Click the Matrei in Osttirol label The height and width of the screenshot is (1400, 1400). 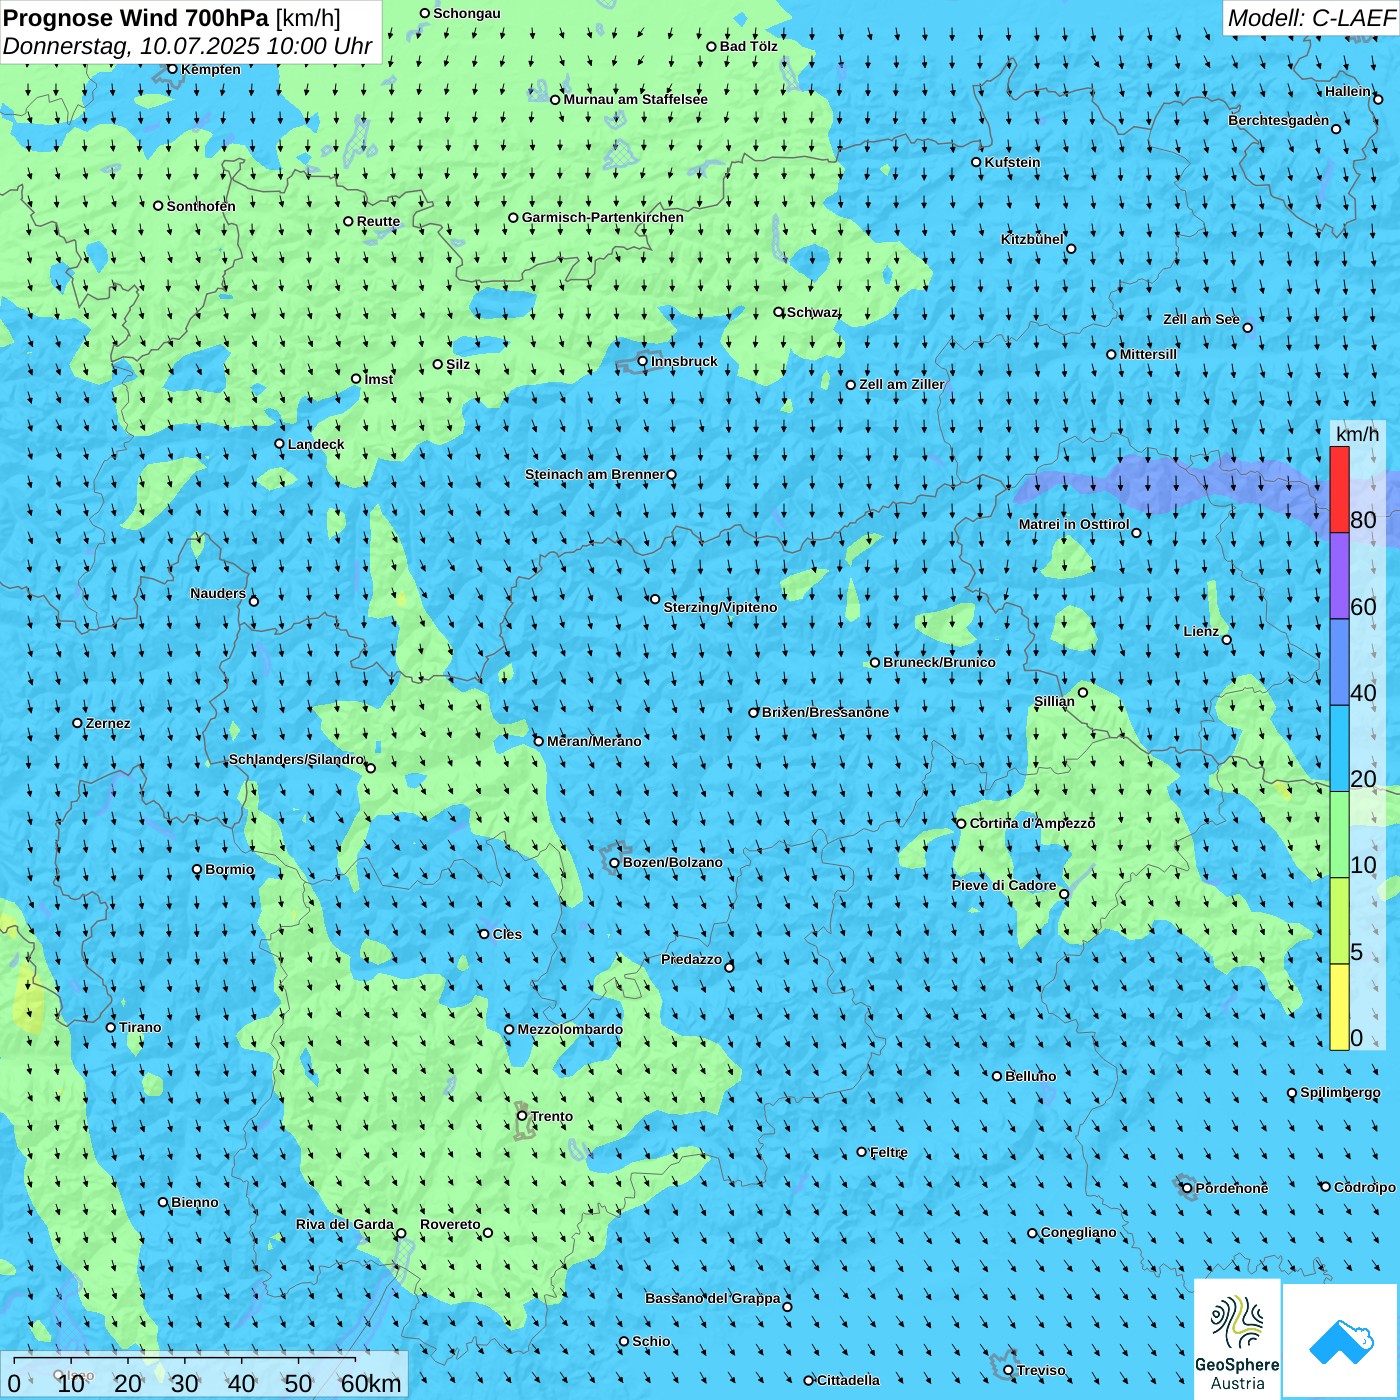1074,524
